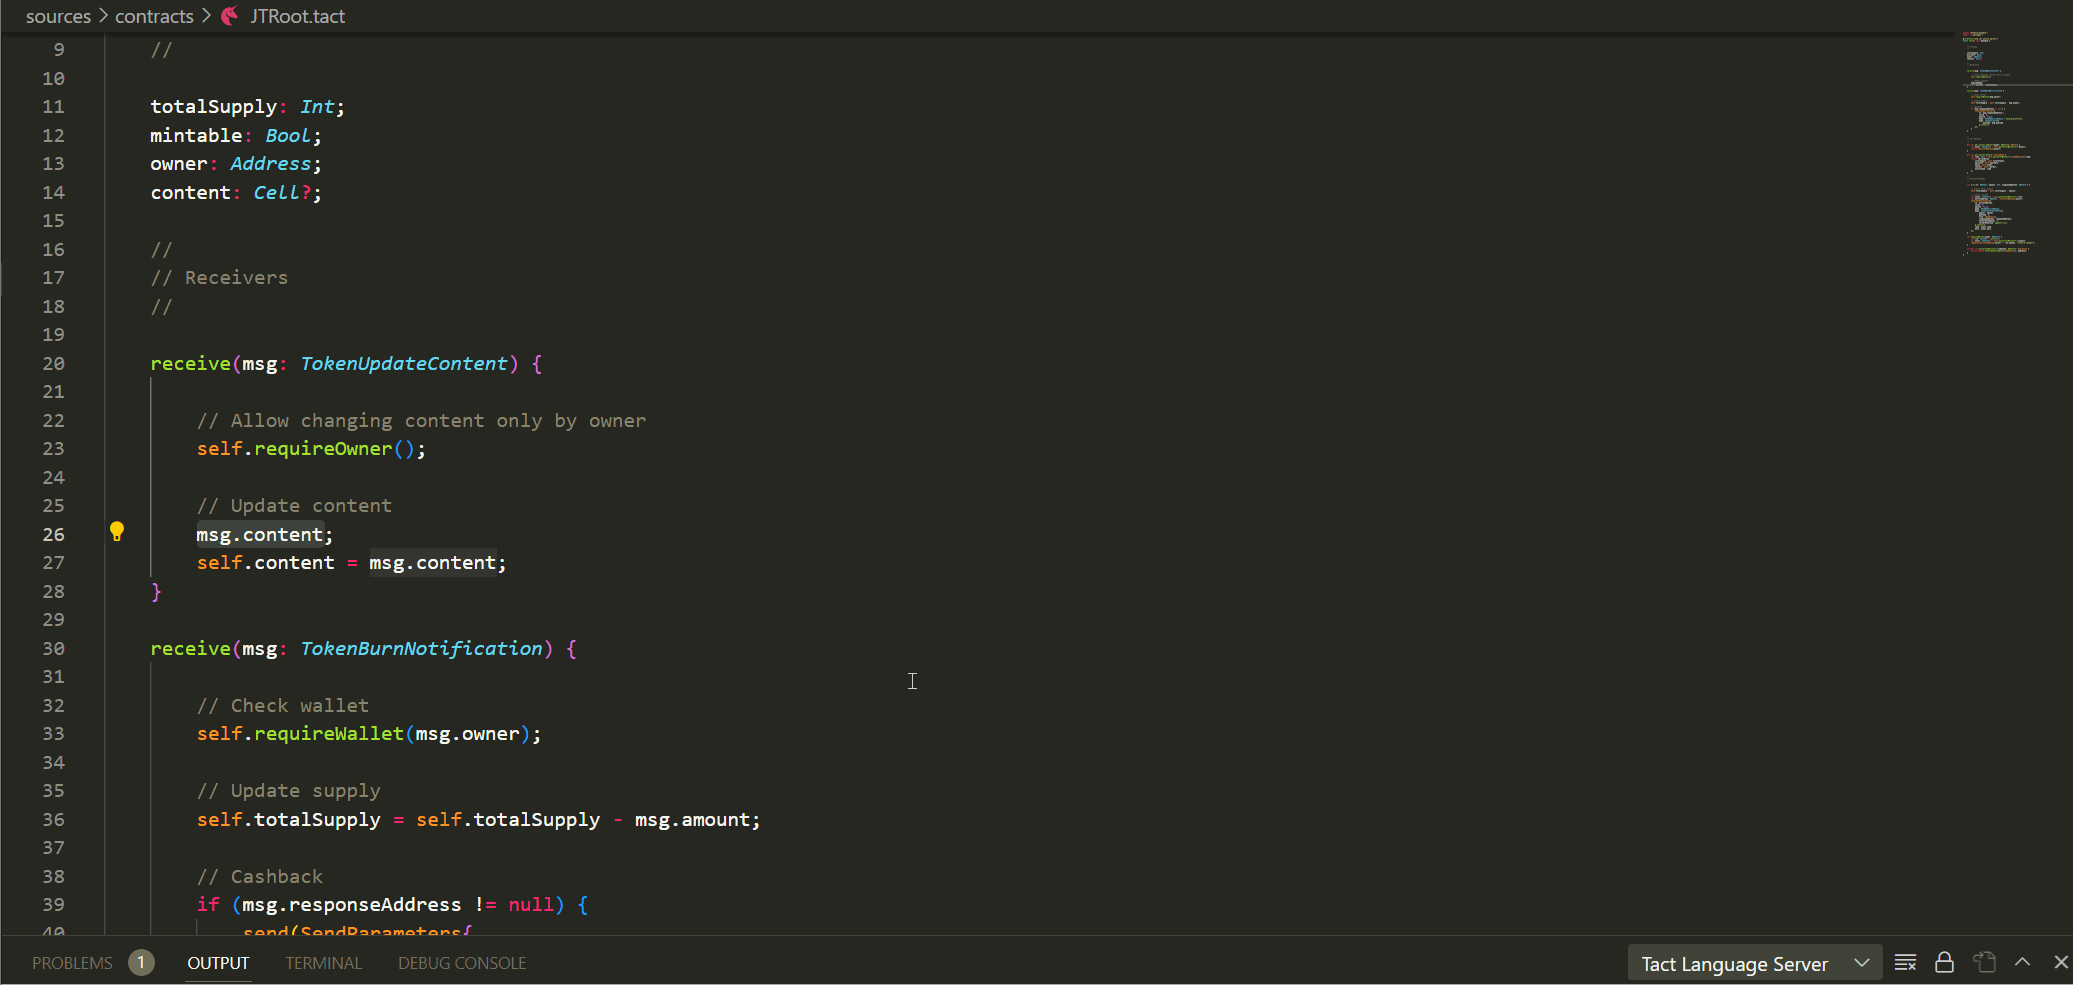2073x985 pixels.
Task: Click the closing brace on line 28
Action: tap(156, 591)
